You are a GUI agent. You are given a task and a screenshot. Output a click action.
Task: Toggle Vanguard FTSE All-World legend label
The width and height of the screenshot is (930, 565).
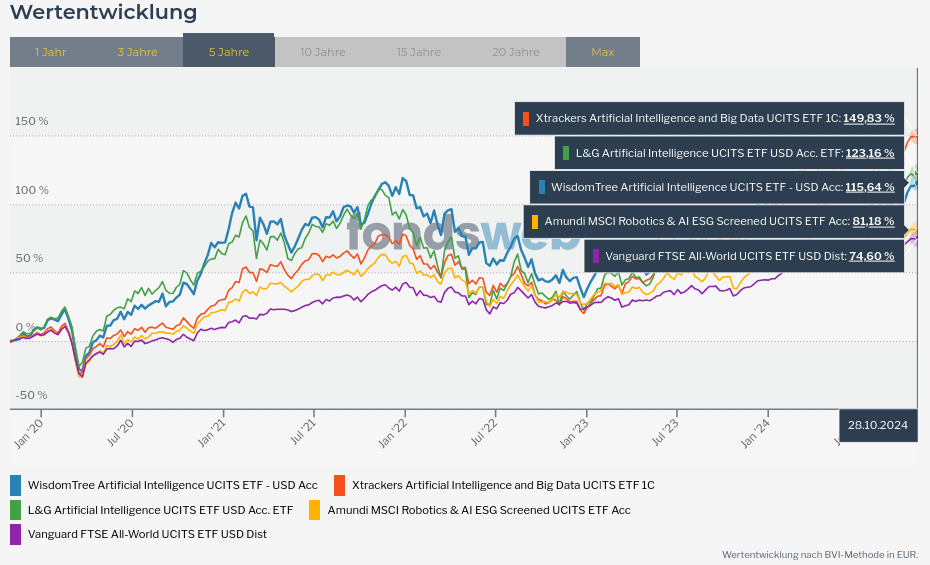point(147,534)
